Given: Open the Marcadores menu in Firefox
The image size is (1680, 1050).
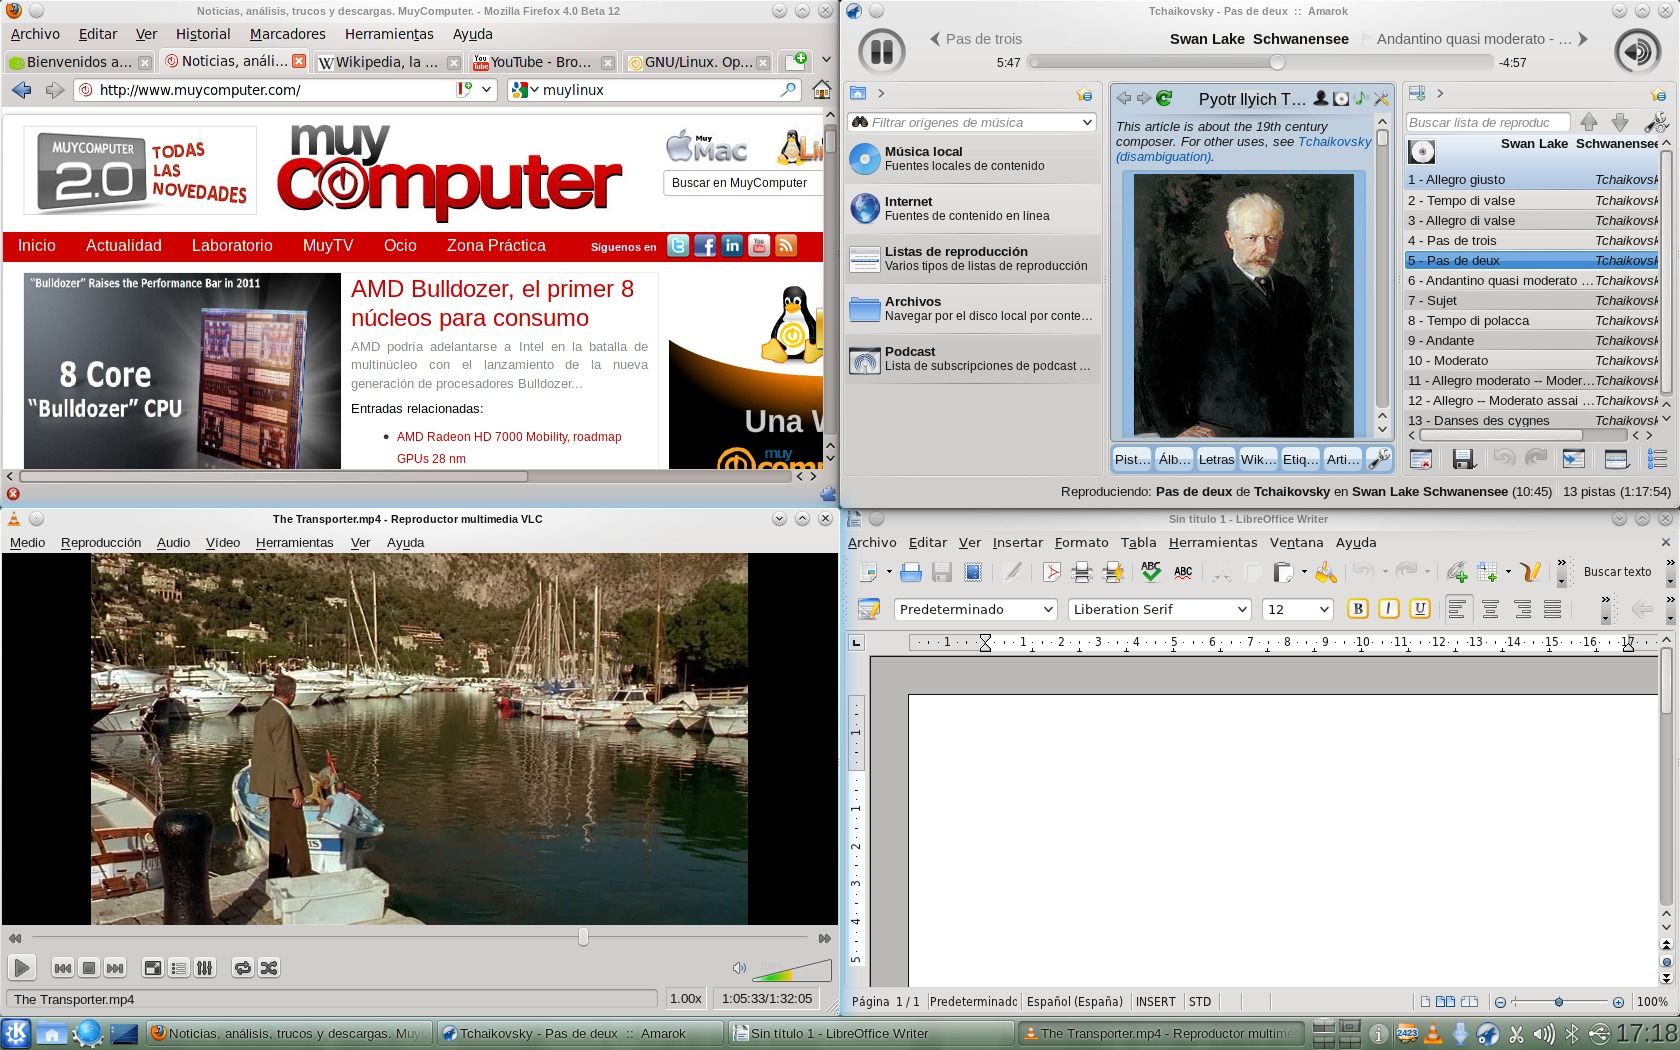Looking at the screenshot, I should (x=287, y=34).
